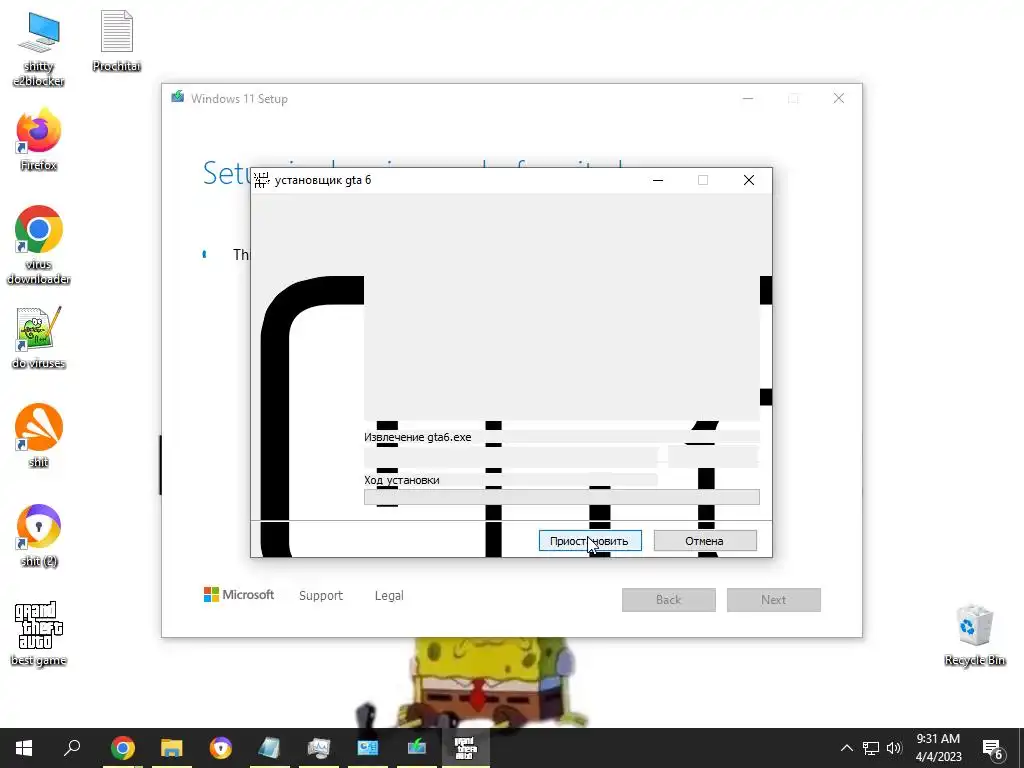Open the Chrome shortcut named virus downloader
This screenshot has width=1024, height=768.
coord(39,245)
